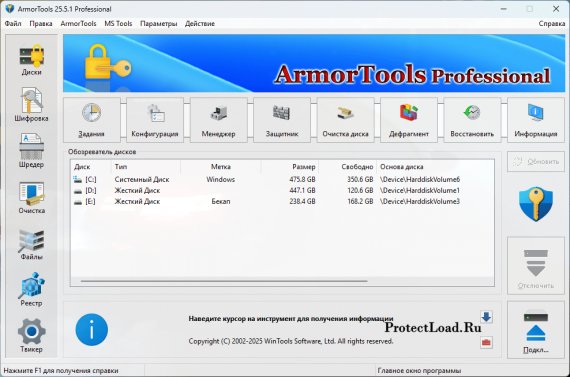Click the 350.6 GB free space value
This screenshot has height=377, width=570.
360,179
